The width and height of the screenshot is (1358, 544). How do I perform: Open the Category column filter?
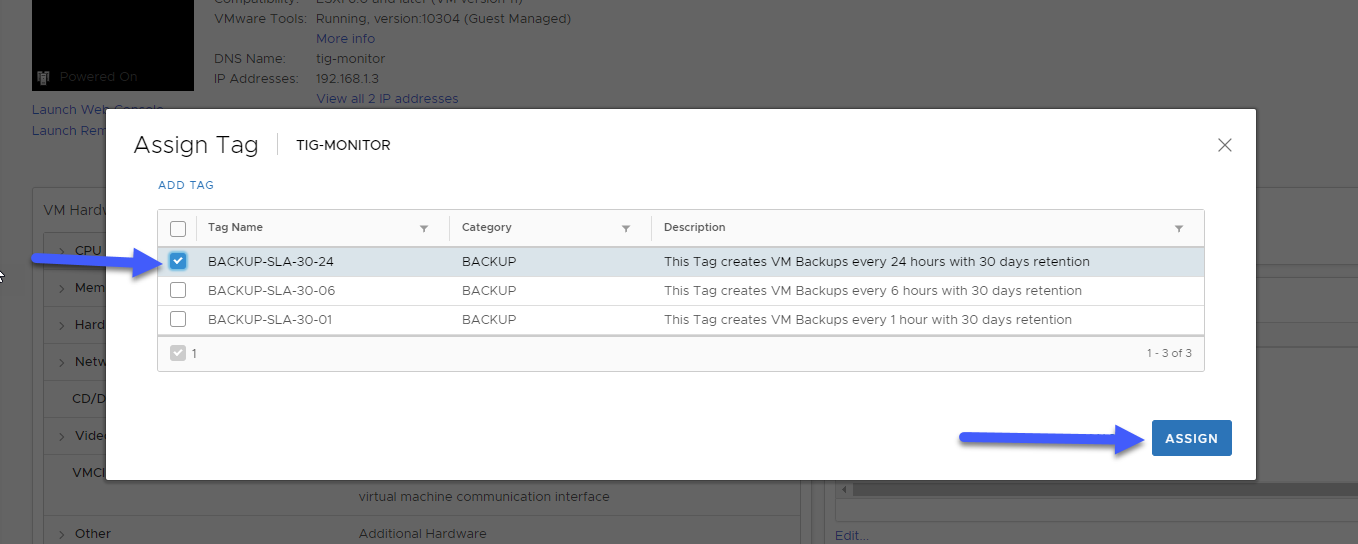point(626,229)
